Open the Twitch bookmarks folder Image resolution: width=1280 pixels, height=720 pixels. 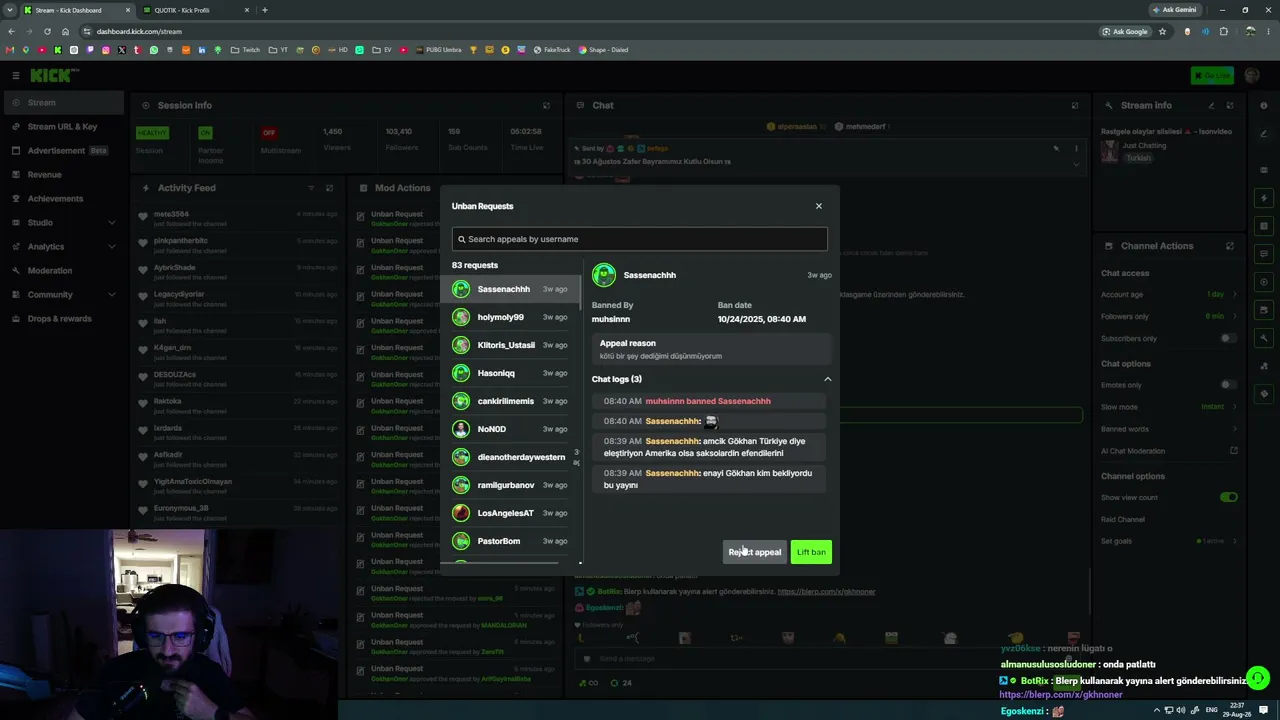click(245, 50)
